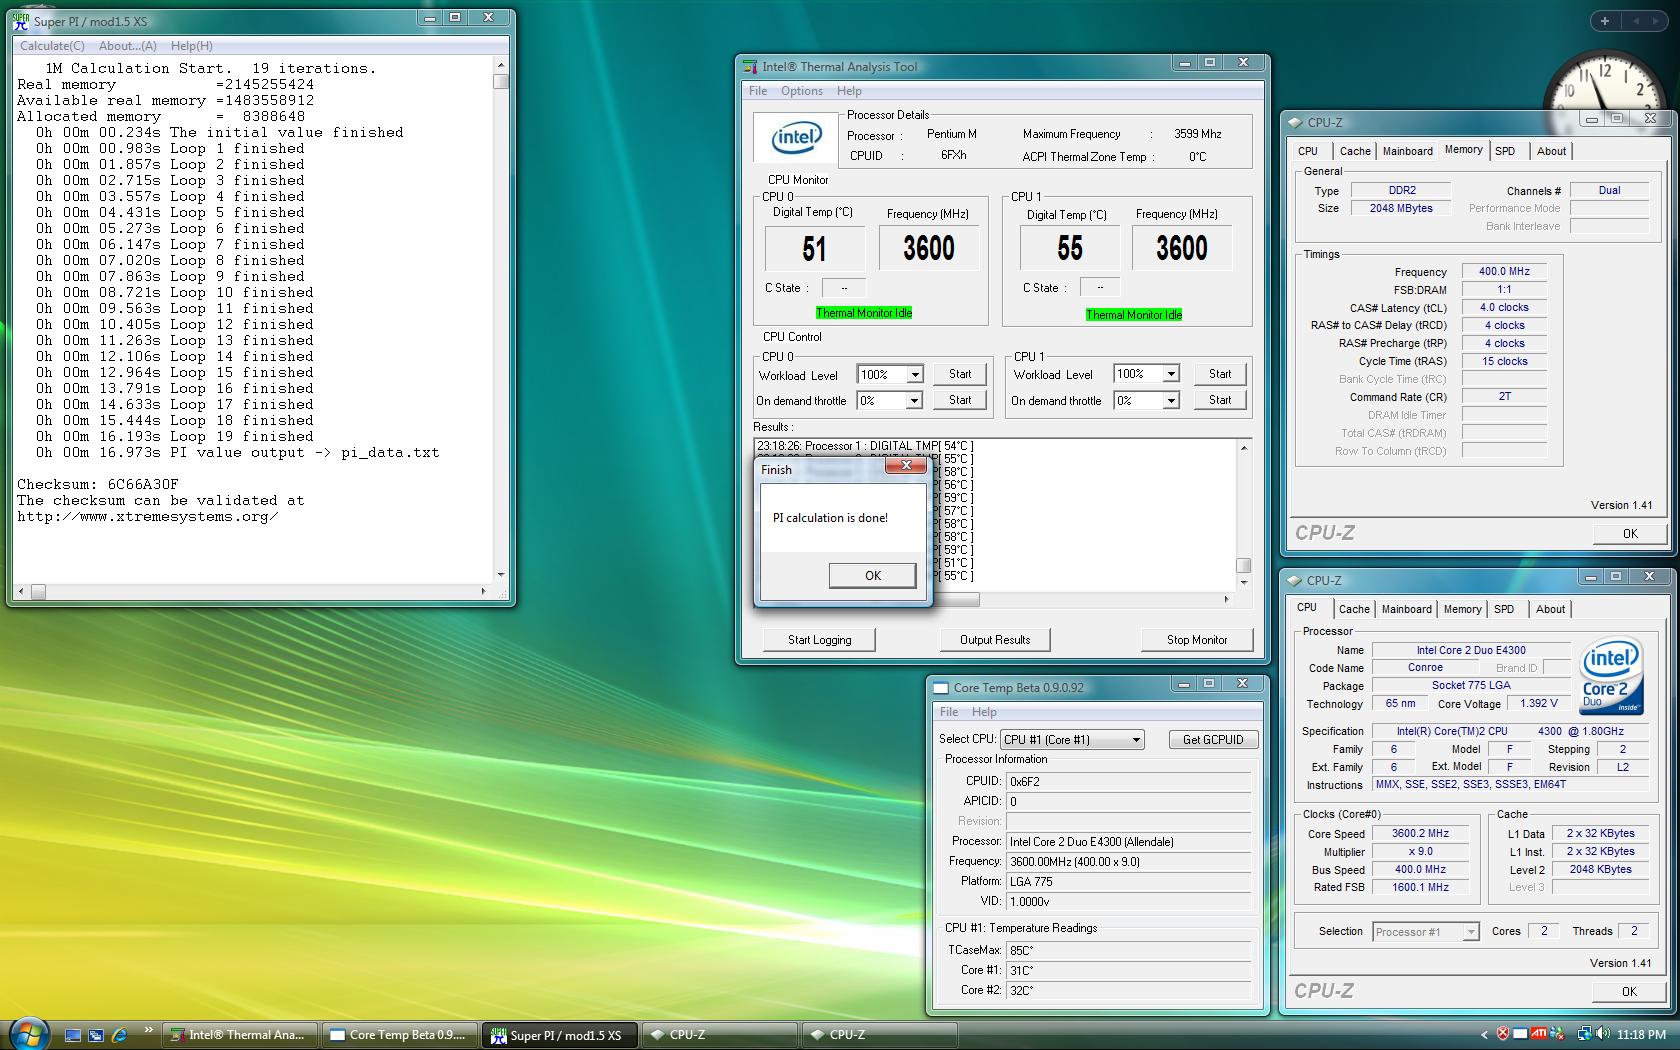The image size is (1680, 1050).
Task: Open About menu in Super PI
Action: pyautogui.click(x=128, y=46)
